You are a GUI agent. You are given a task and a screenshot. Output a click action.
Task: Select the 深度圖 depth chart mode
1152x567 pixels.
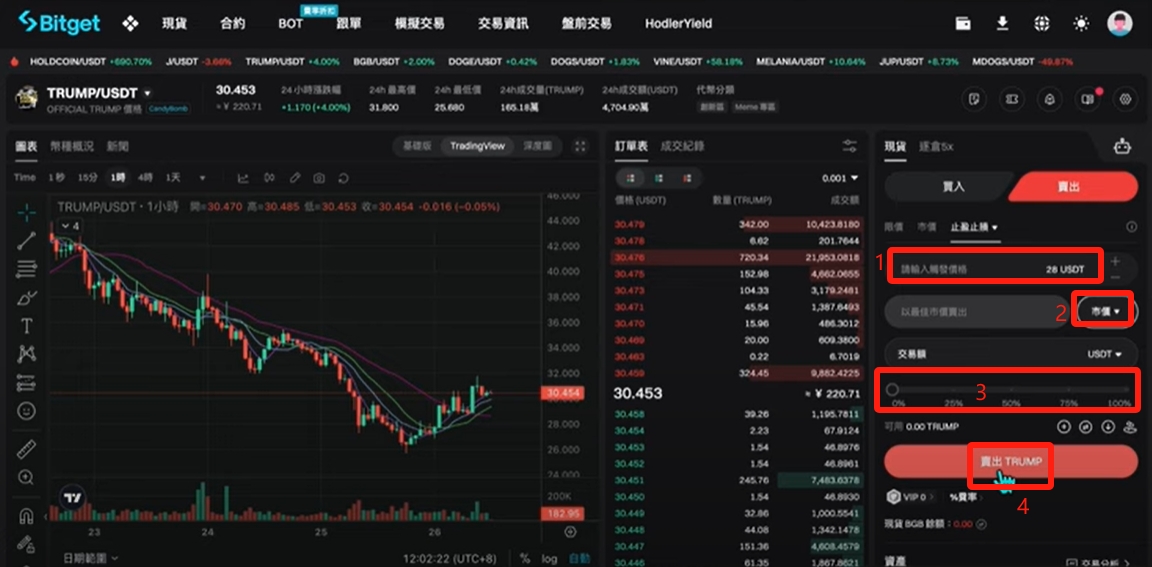537,146
